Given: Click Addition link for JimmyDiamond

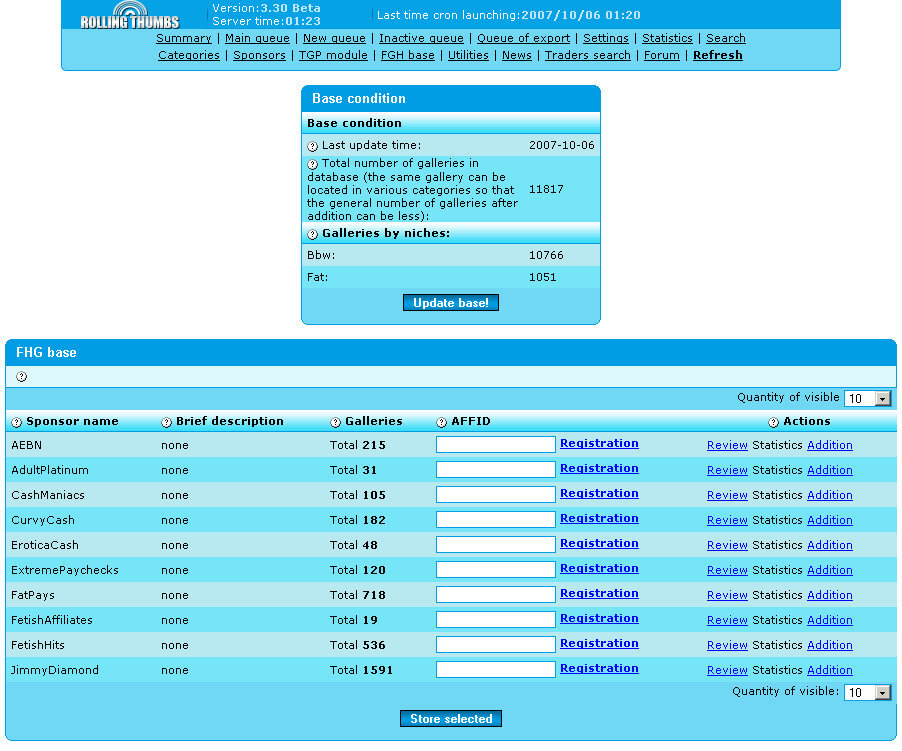Looking at the screenshot, I should pos(830,670).
